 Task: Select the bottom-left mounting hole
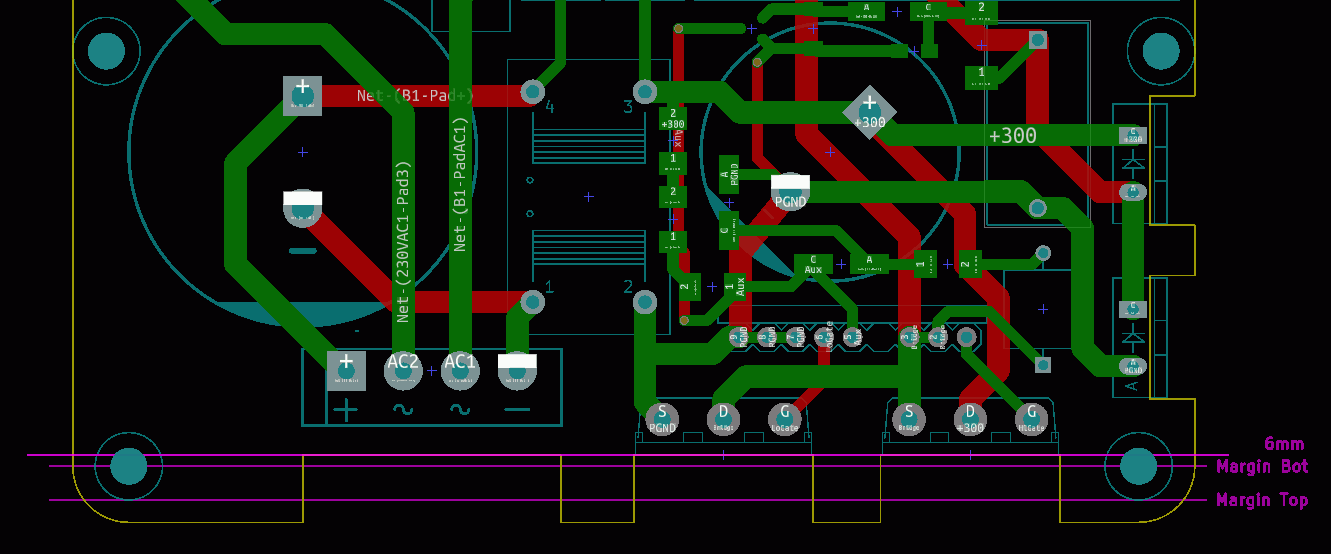tap(128, 466)
